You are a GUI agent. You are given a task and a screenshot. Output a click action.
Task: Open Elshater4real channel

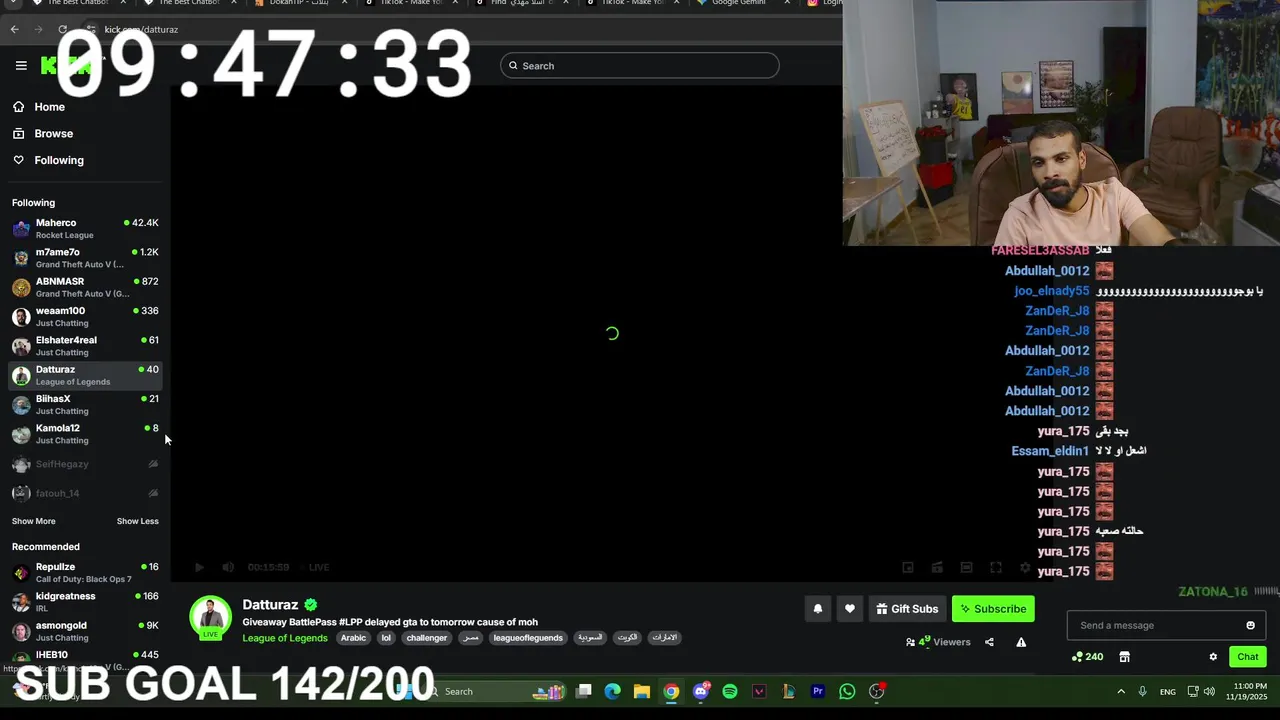click(x=85, y=346)
